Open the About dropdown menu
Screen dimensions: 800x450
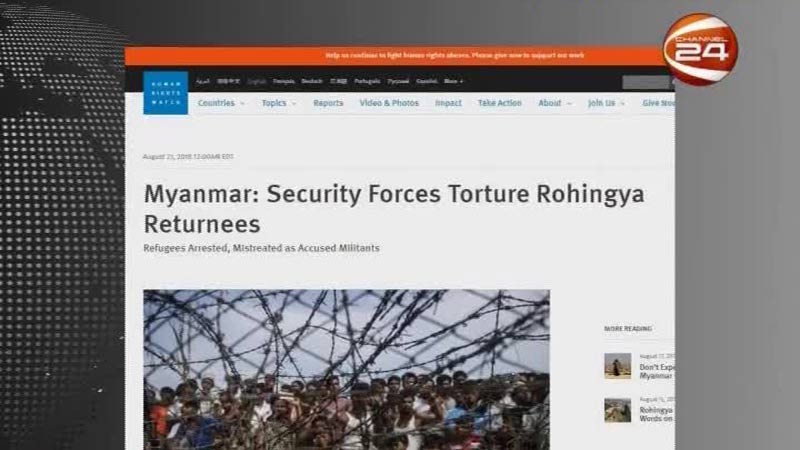(555, 103)
